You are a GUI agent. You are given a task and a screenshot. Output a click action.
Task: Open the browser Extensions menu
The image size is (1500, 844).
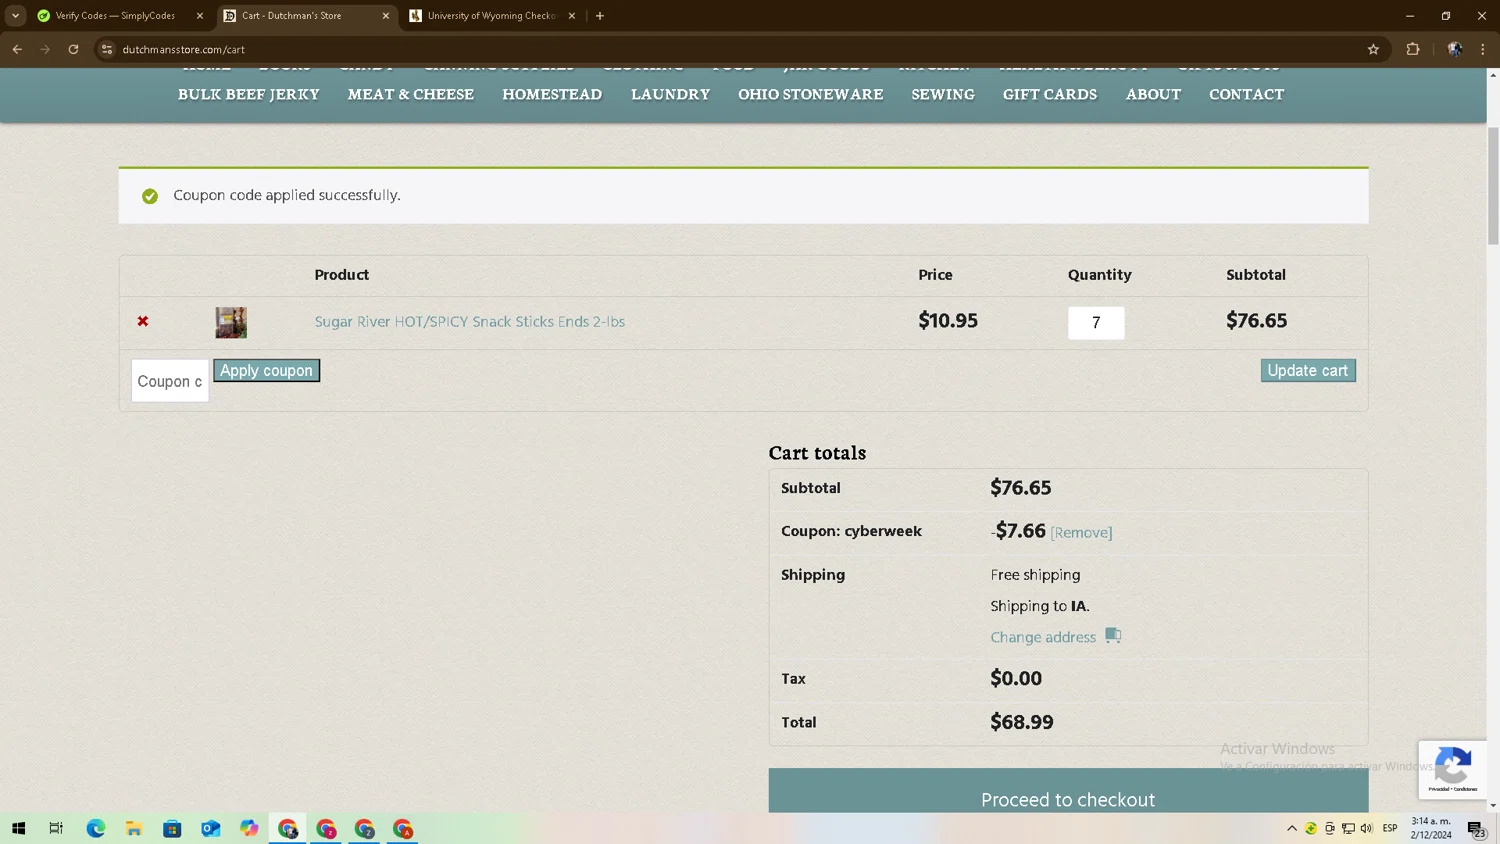(1413, 49)
